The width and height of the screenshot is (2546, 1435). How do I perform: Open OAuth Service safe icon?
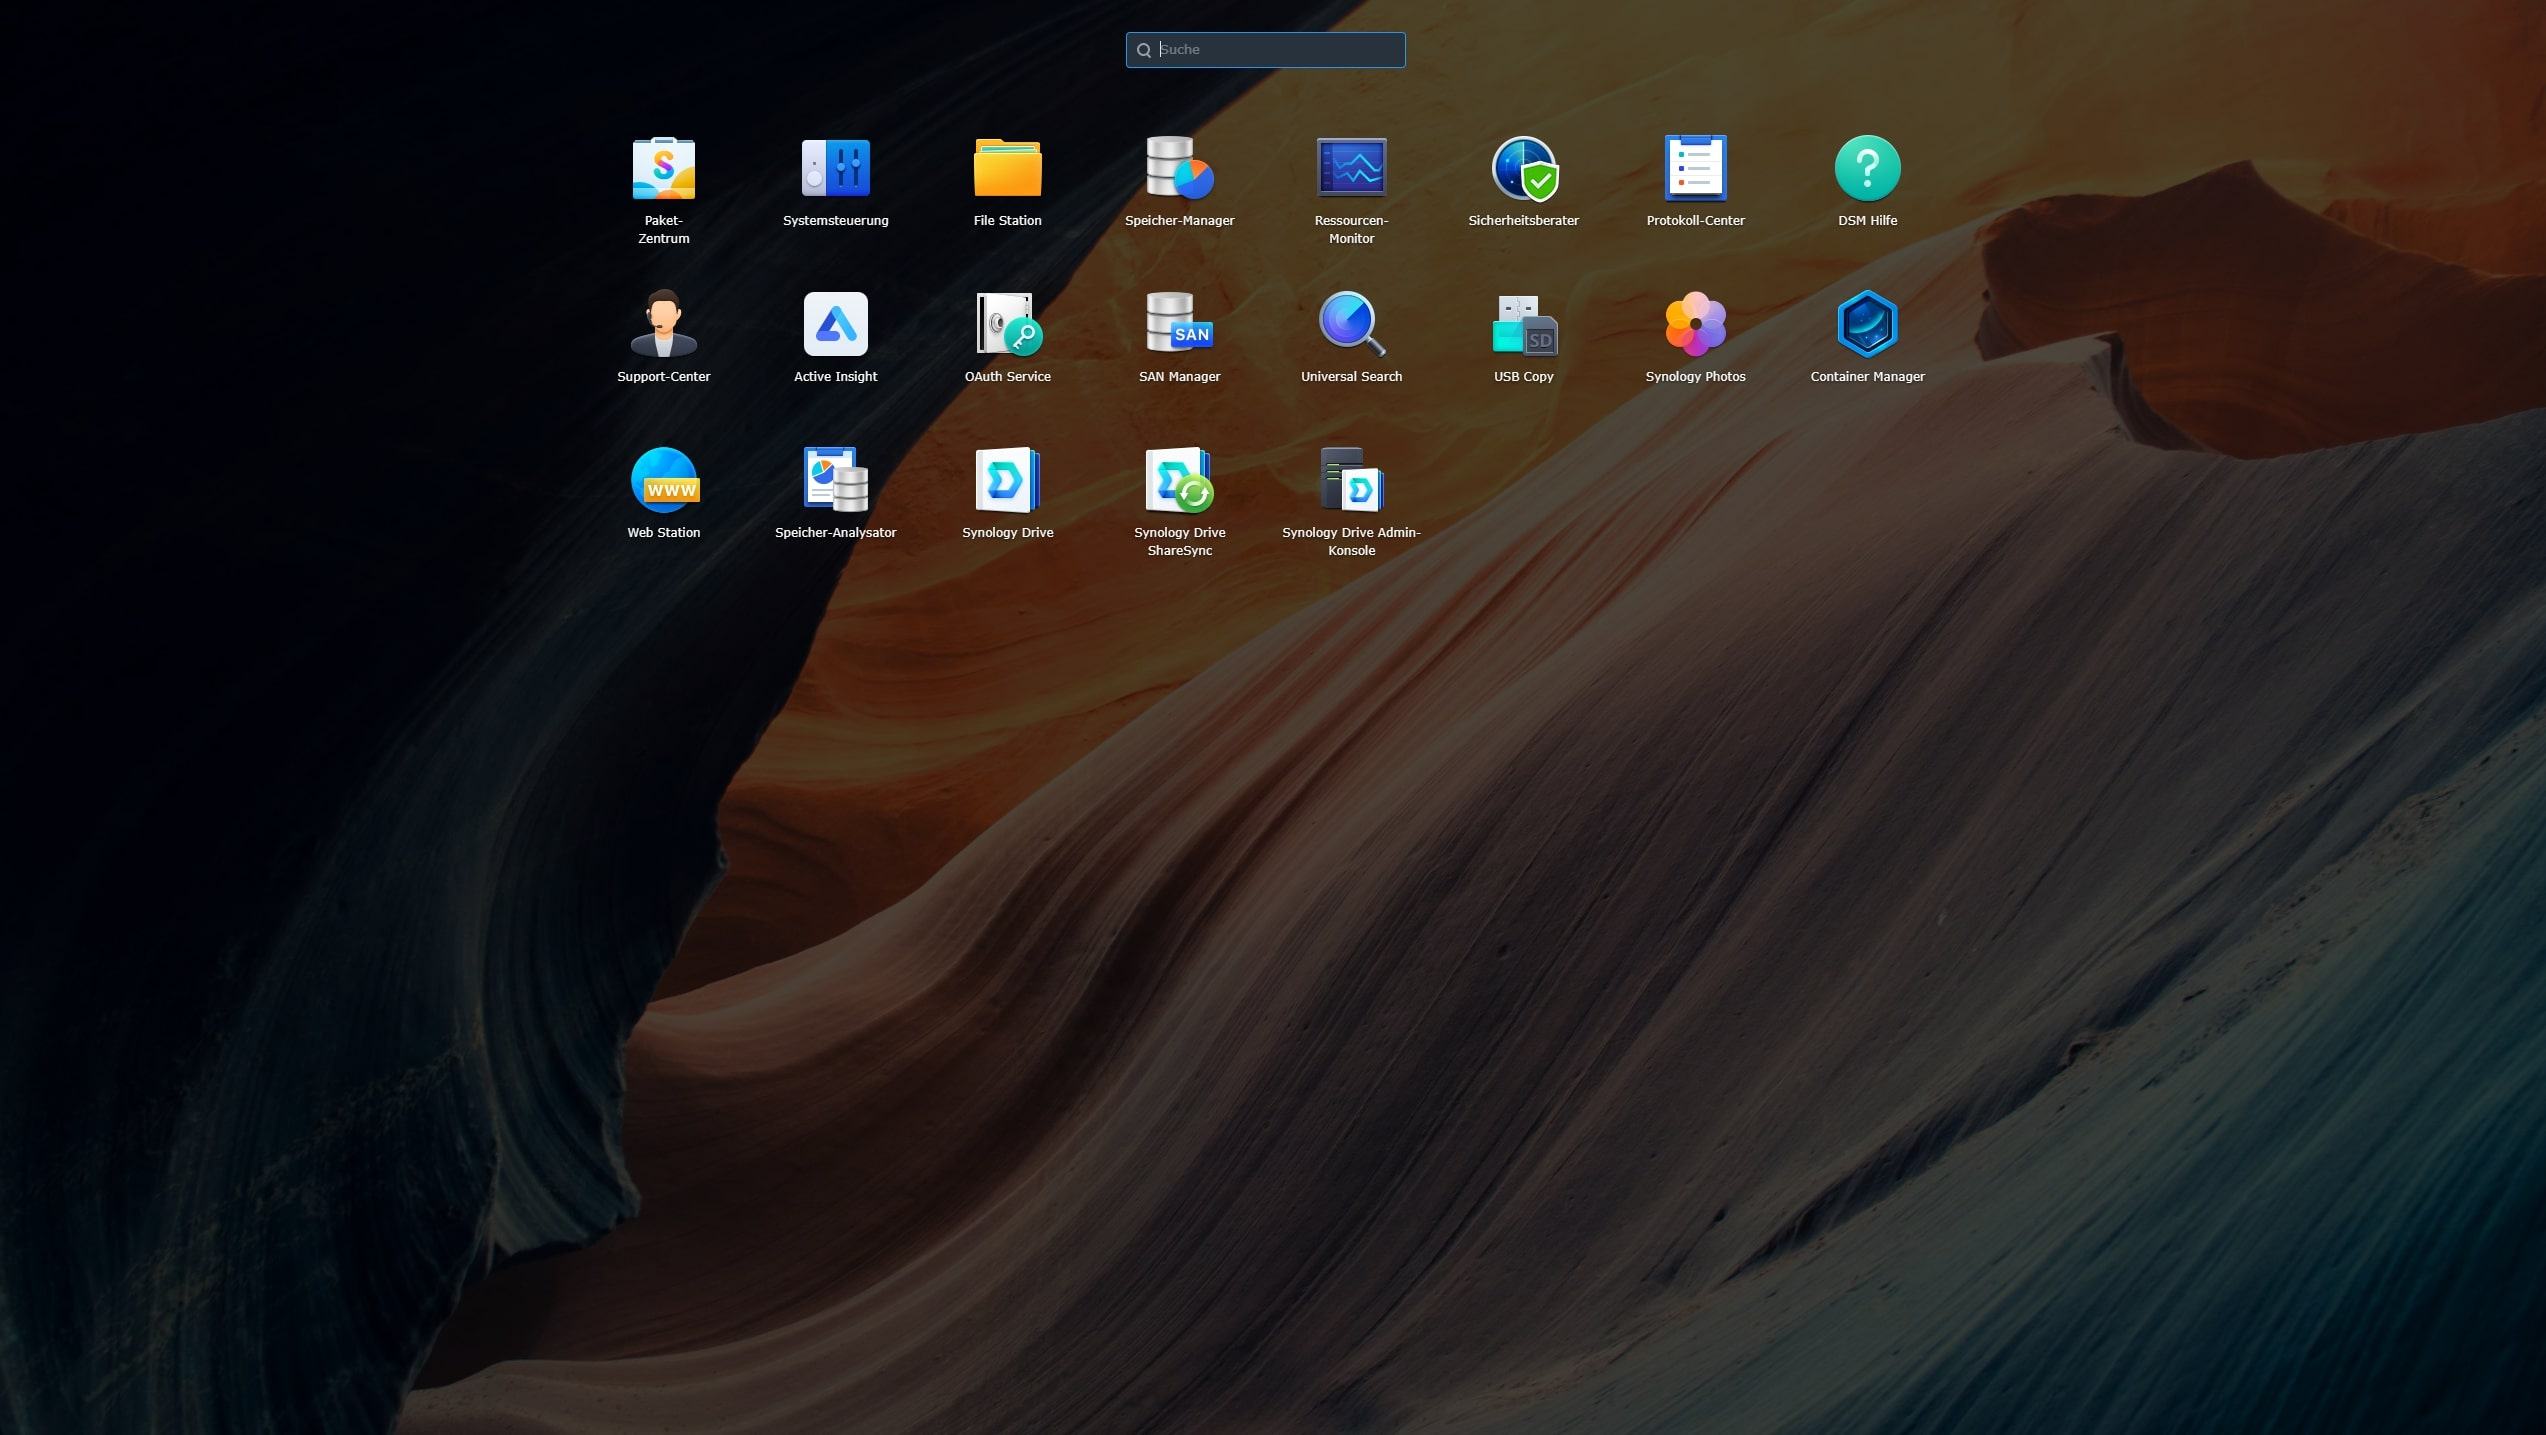(1007, 324)
